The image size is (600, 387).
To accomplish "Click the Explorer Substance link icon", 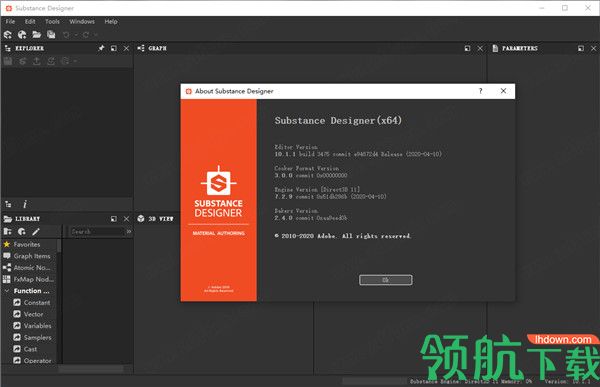I will click(23, 61).
